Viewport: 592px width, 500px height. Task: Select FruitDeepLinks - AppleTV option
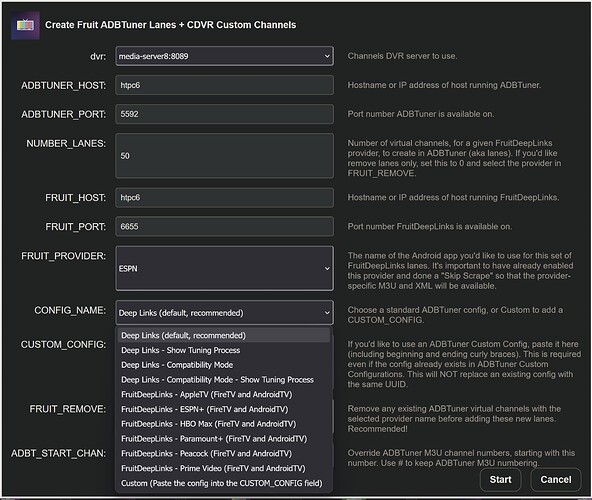[x=224, y=394]
